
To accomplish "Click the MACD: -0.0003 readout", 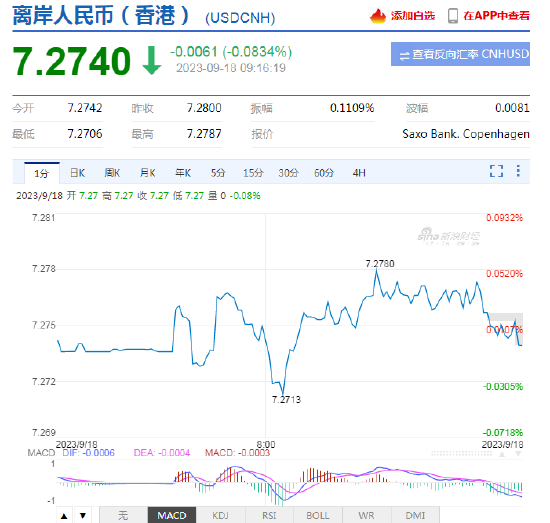I will pyautogui.click(x=237, y=453).
